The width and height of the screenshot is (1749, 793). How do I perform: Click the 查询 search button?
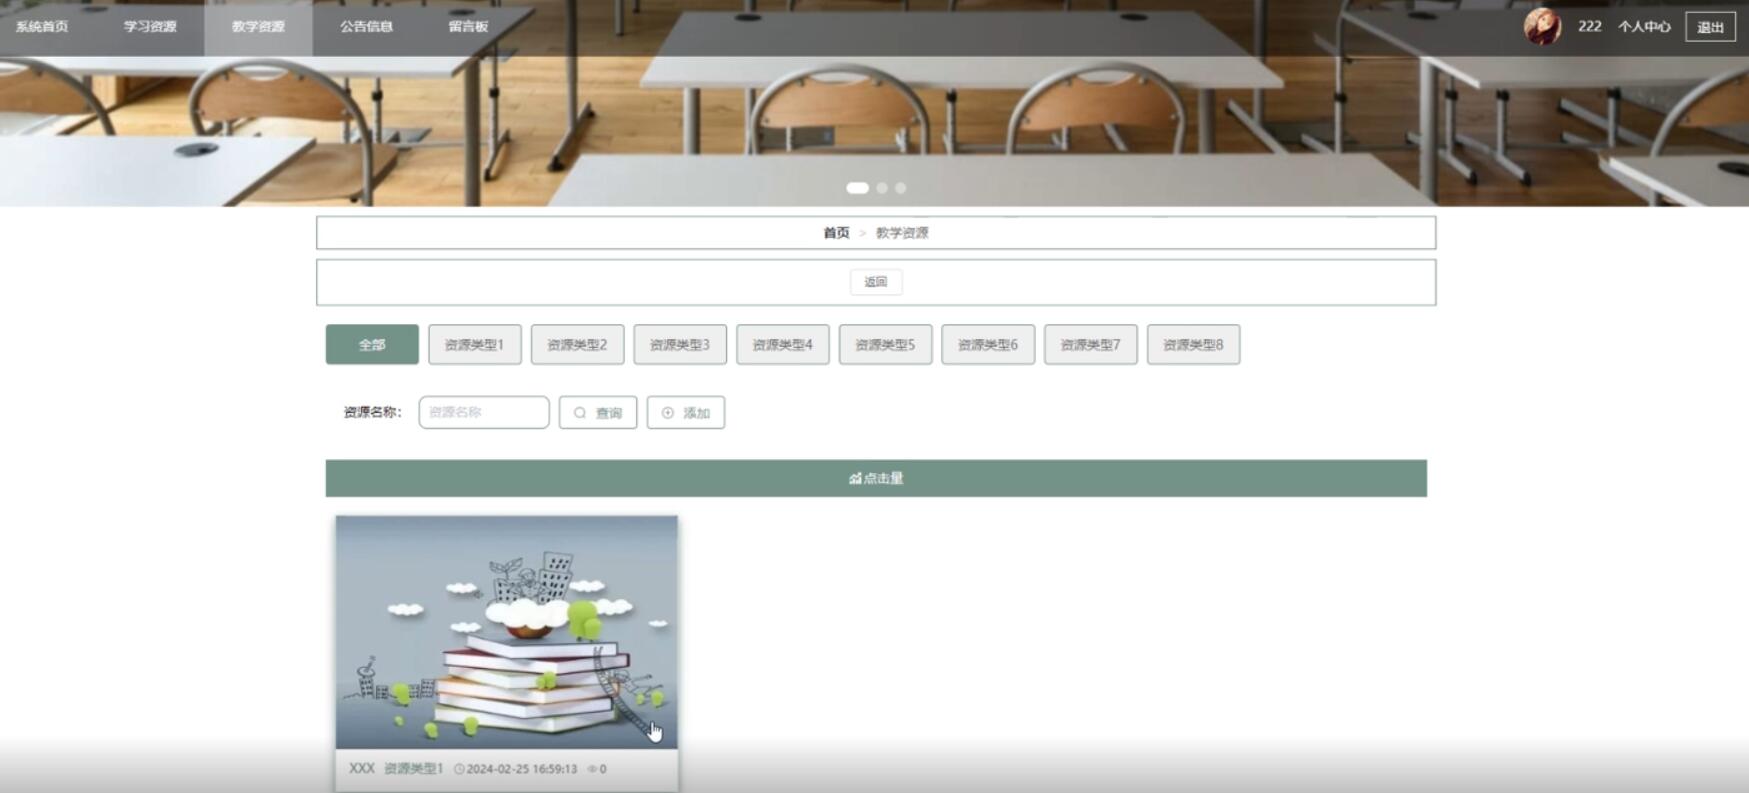tap(598, 413)
